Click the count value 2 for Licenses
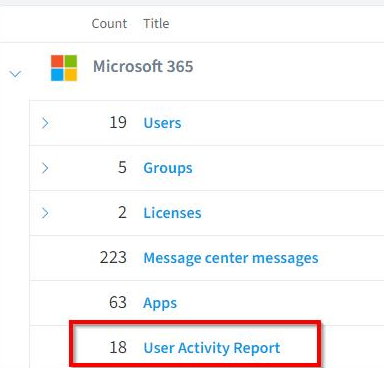The image size is (384, 368). pos(122,213)
